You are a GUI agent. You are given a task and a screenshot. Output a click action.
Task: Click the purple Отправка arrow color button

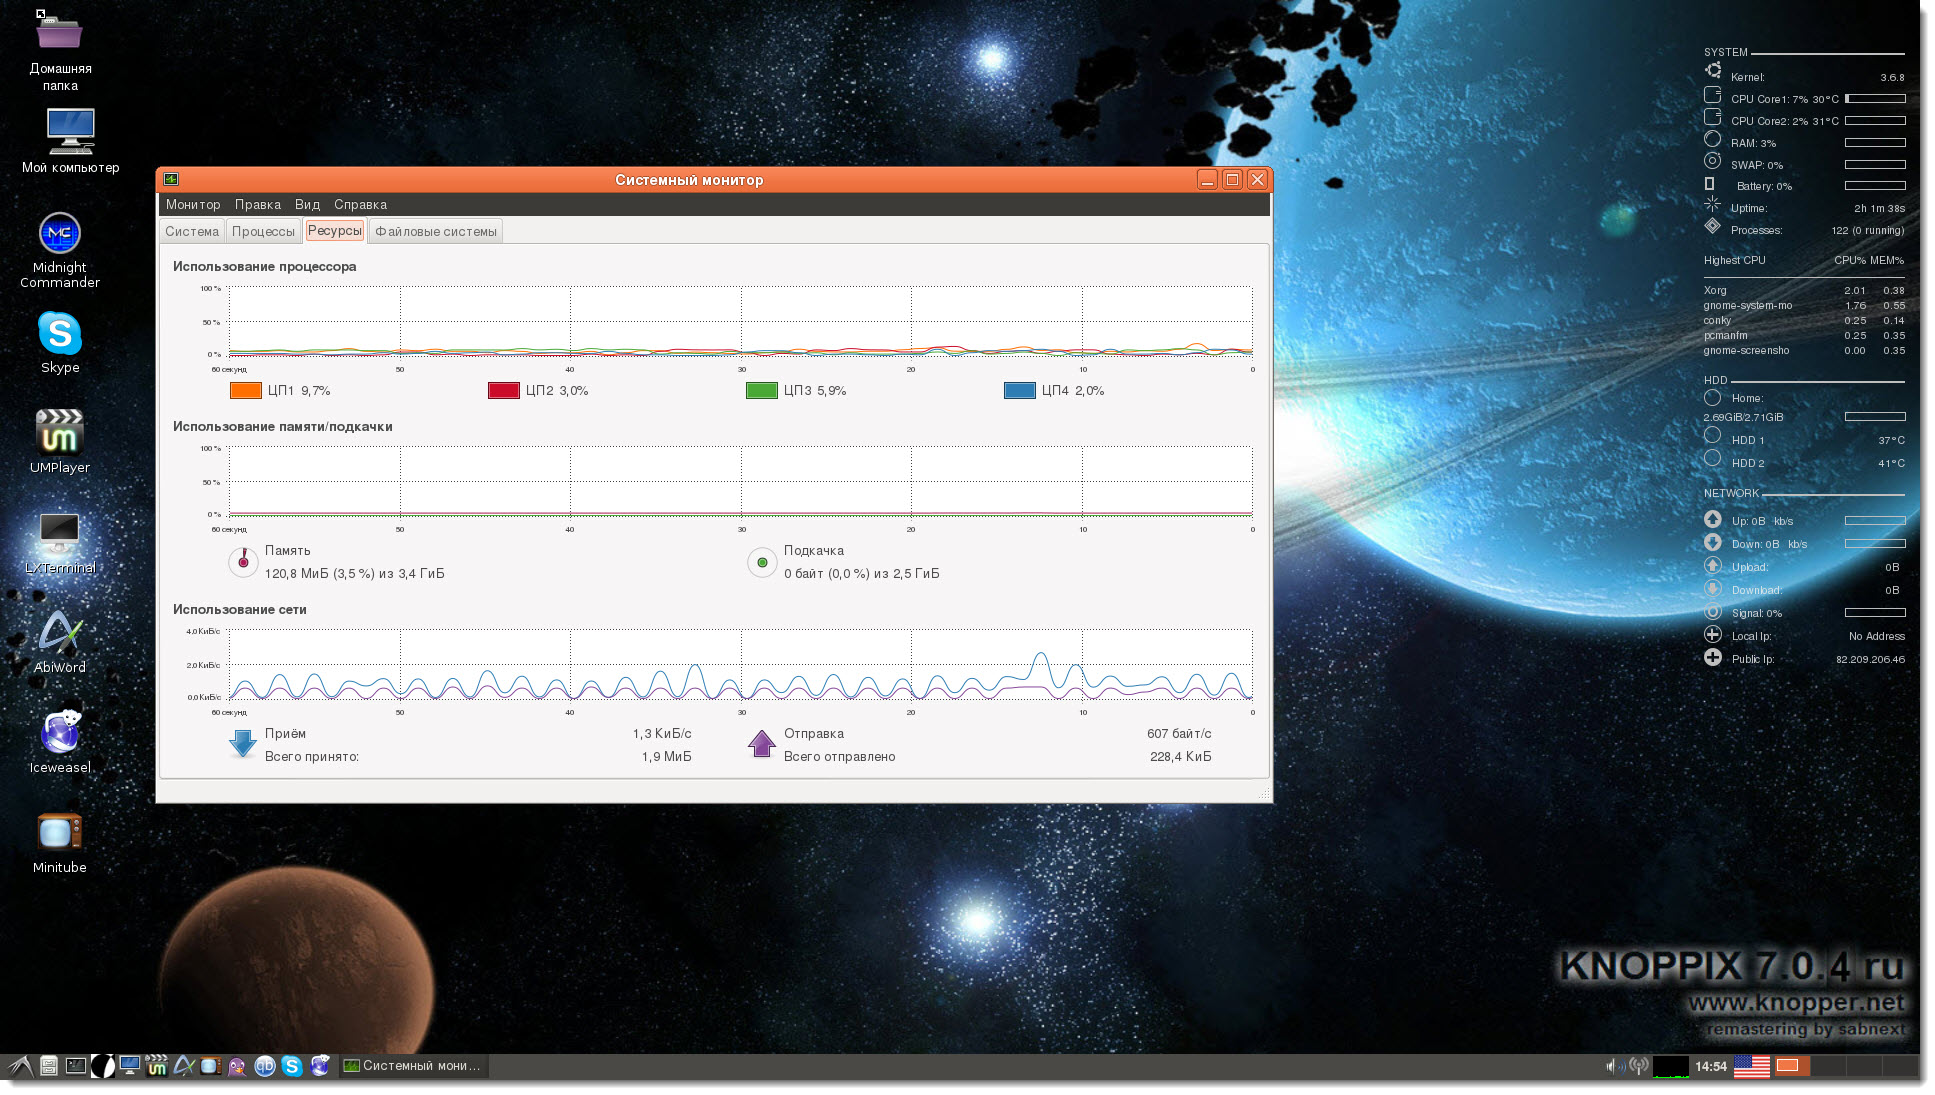[x=762, y=743]
